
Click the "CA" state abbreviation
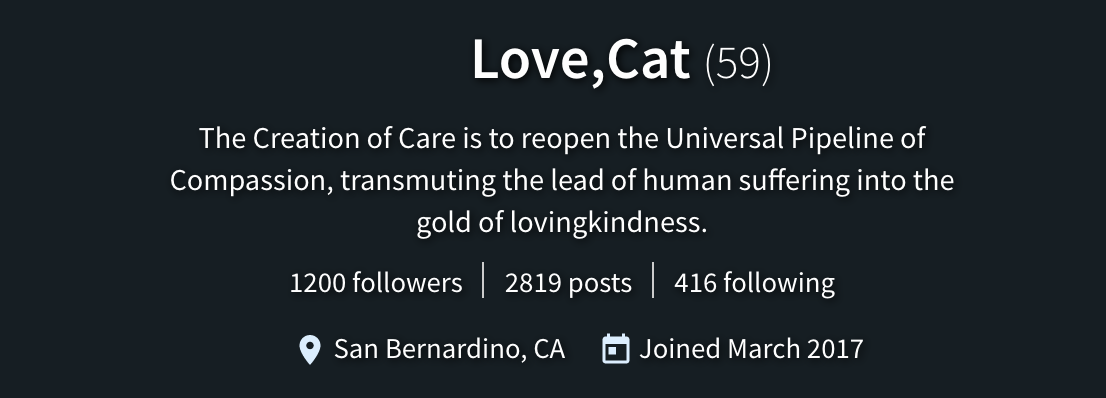[549, 349]
